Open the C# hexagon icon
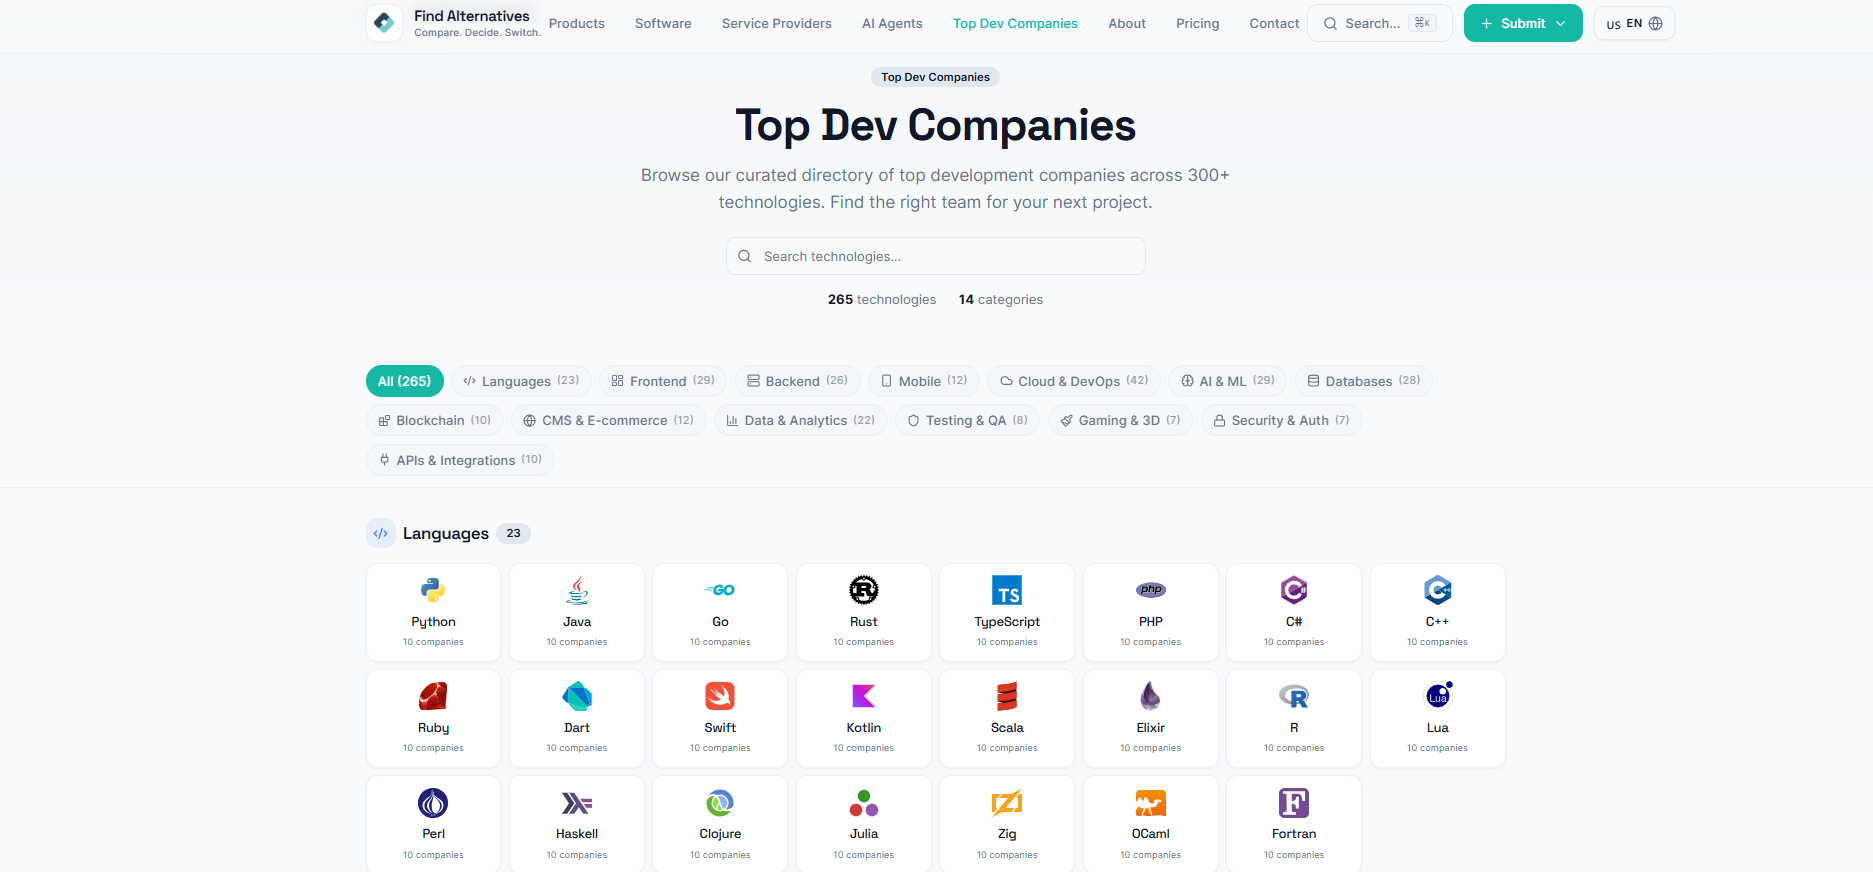This screenshot has width=1873, height=872. (1294, 590)
